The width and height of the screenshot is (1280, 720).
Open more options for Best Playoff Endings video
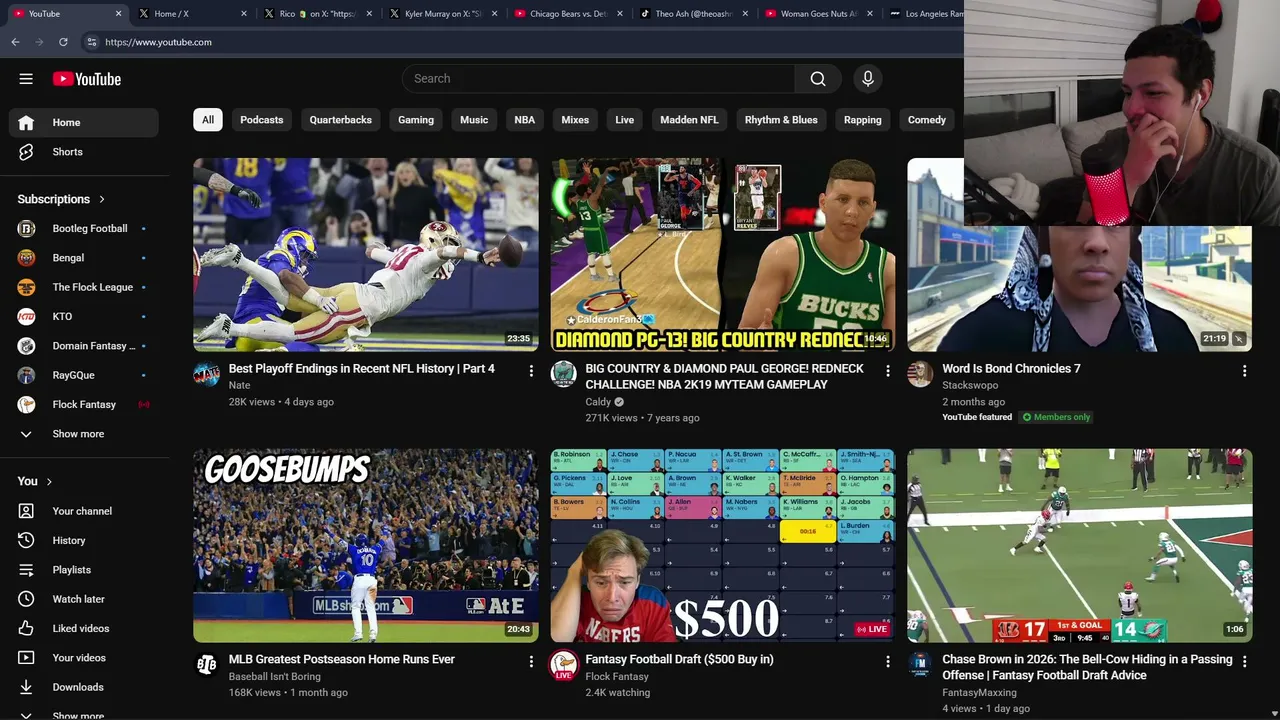(531, 371)
